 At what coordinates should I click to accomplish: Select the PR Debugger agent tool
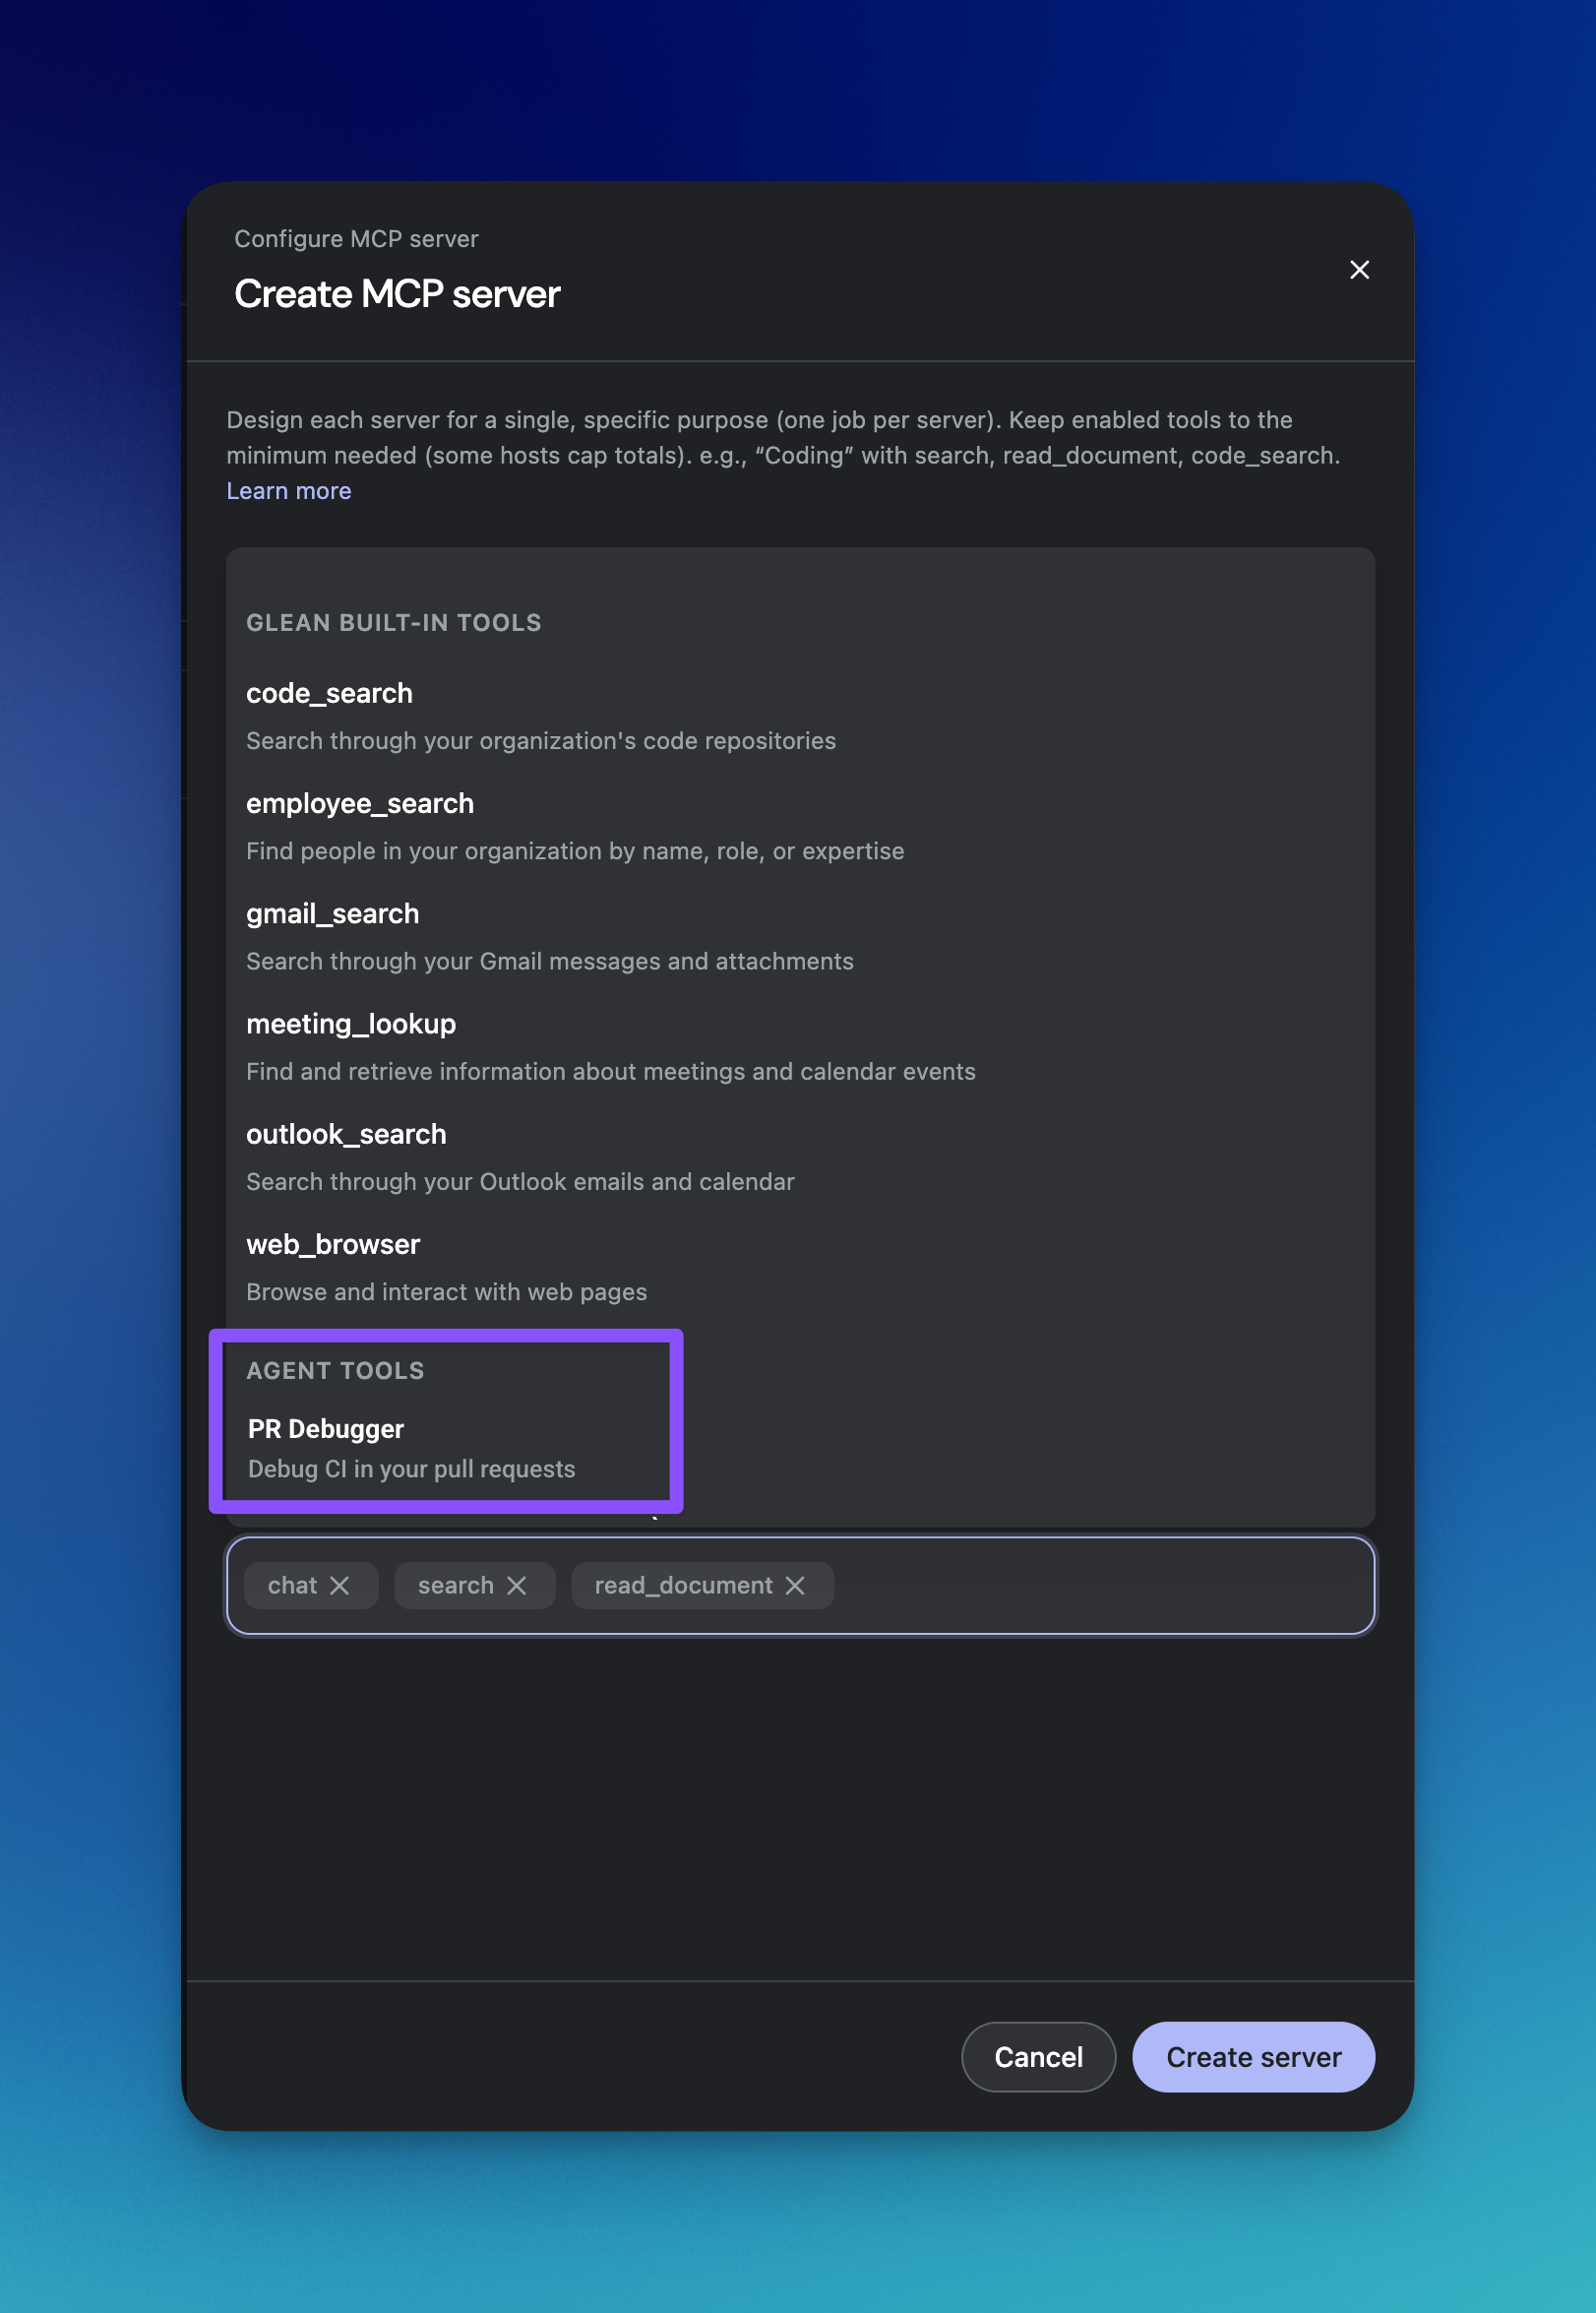[325, 1428]
